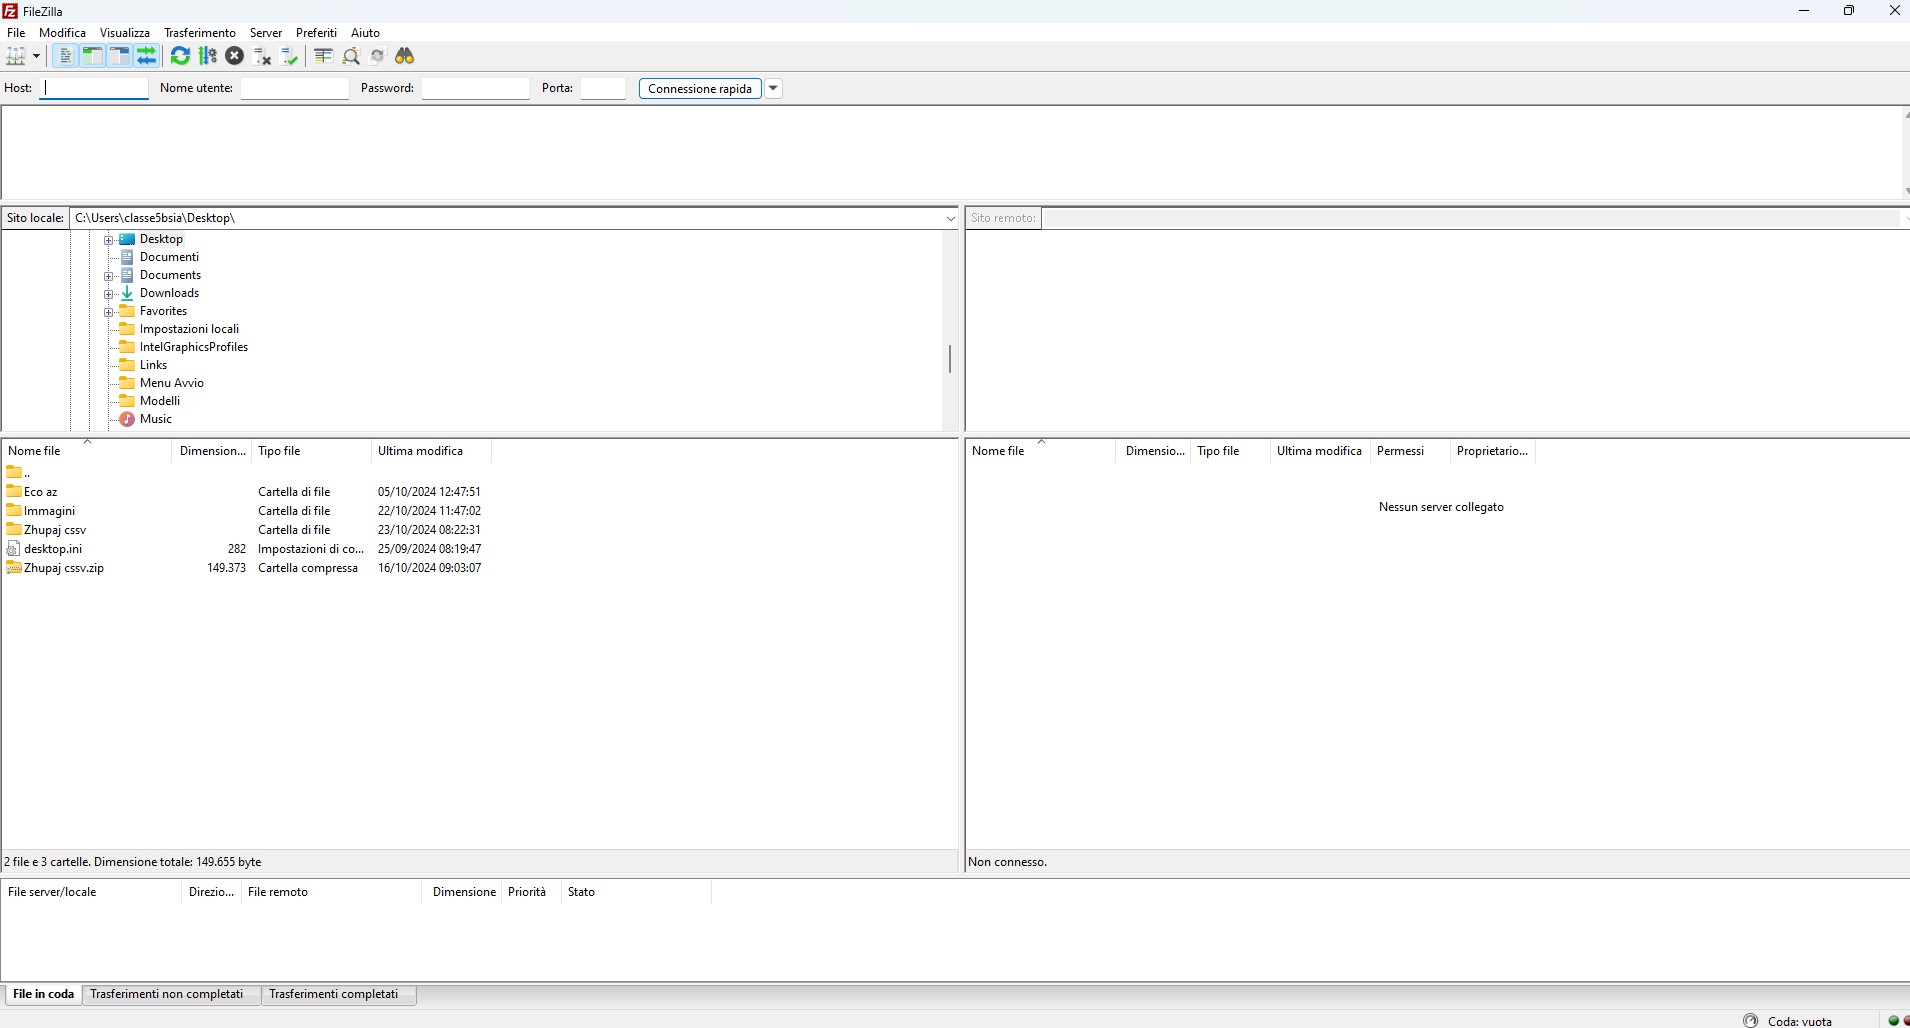
Task: Expand the Downloads tree node
Action: [109, 294]
